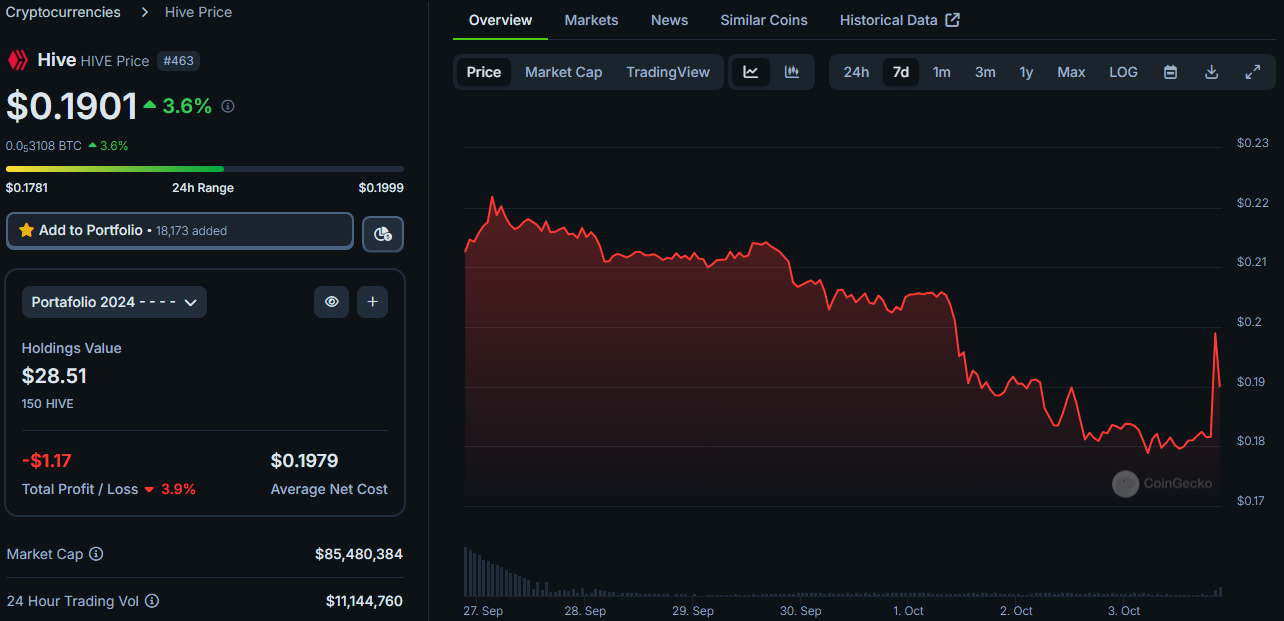Select the candlestick chart view icon
This screenshot has height=621, width=1284.
tap(792, 72)
